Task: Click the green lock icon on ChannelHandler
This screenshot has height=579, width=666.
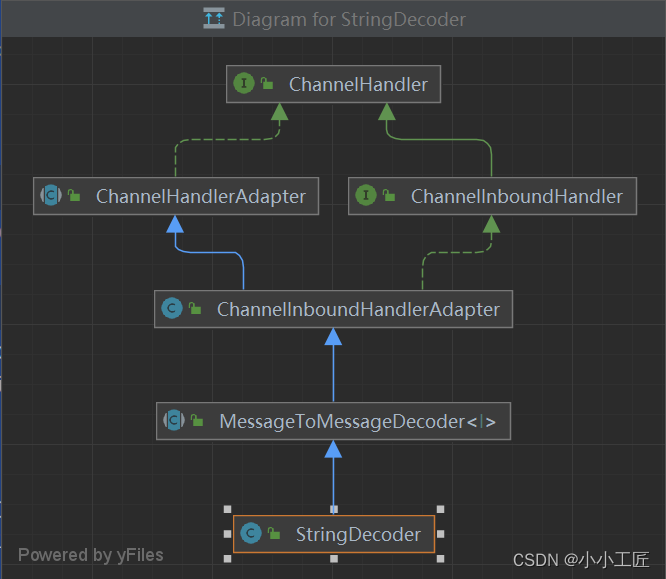Action: pyautogui.click(x=268, y=85)
